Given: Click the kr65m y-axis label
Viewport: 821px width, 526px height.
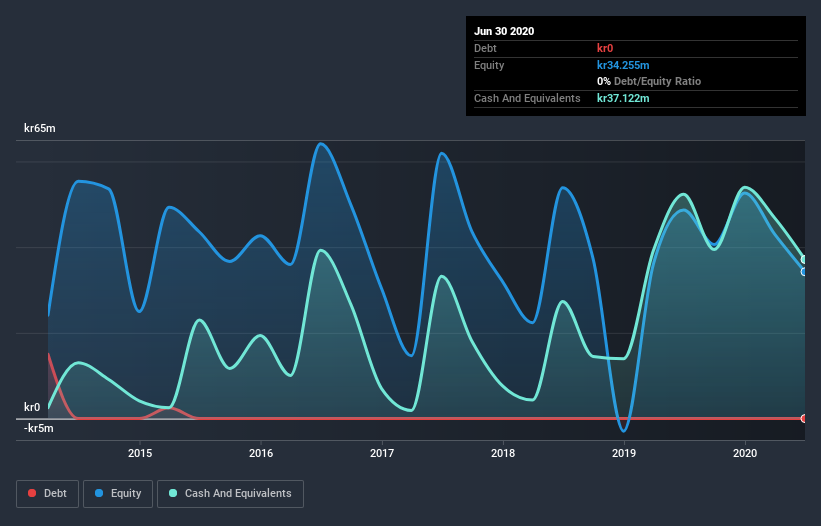Looking at the screenshot, I should click(x=40, y=128).
